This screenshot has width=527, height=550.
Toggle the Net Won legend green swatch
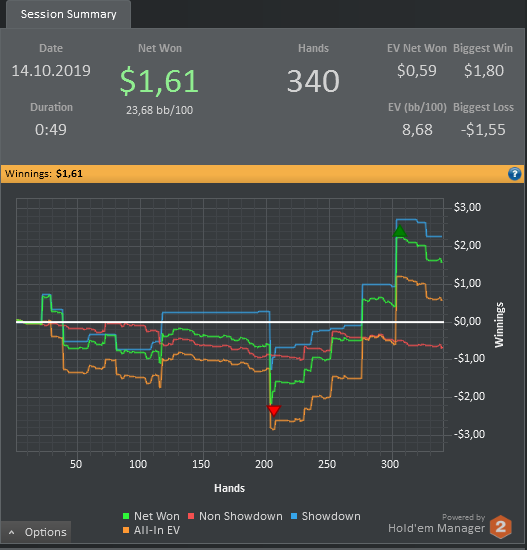[x=126, y=516]
